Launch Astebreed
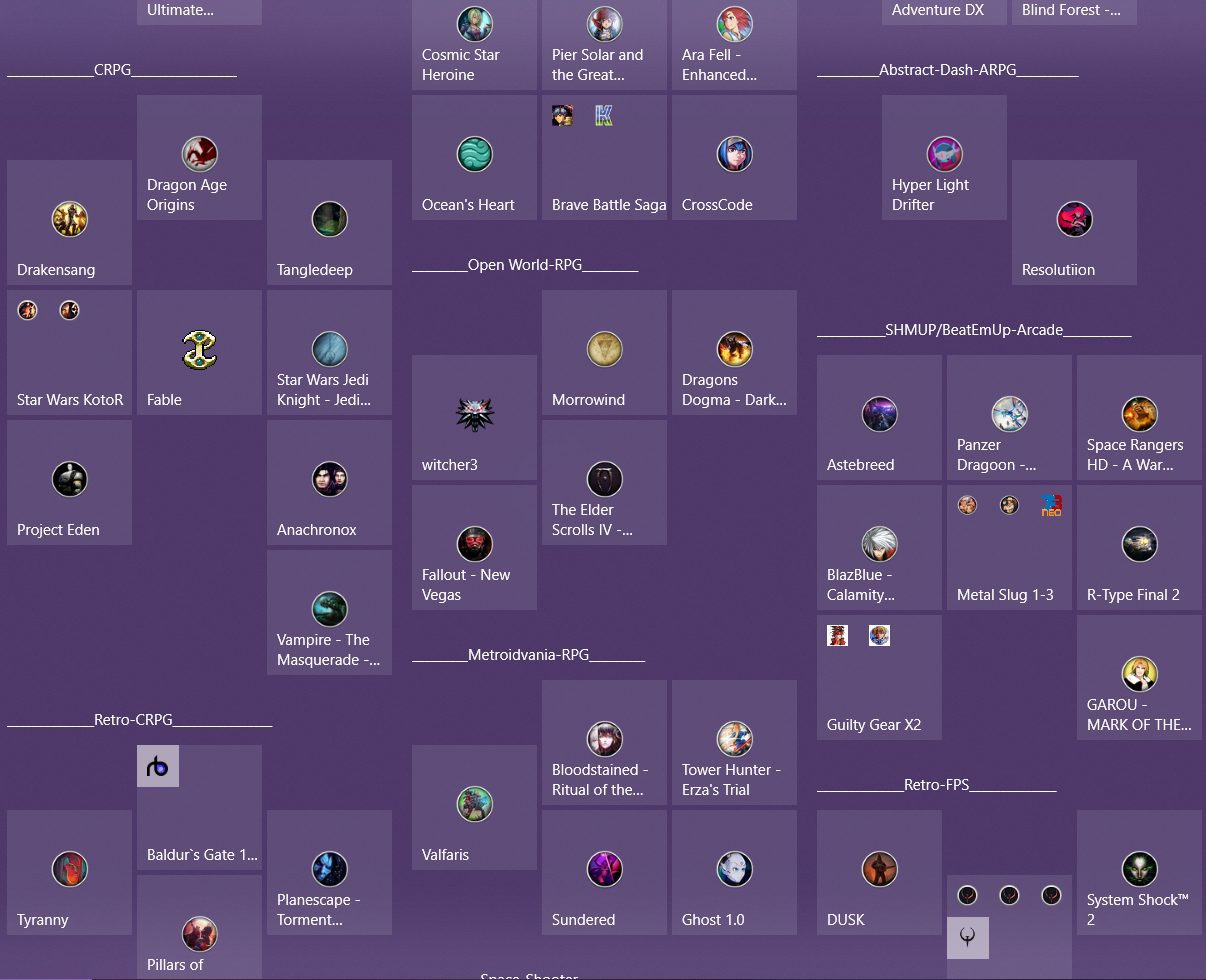 879,417
